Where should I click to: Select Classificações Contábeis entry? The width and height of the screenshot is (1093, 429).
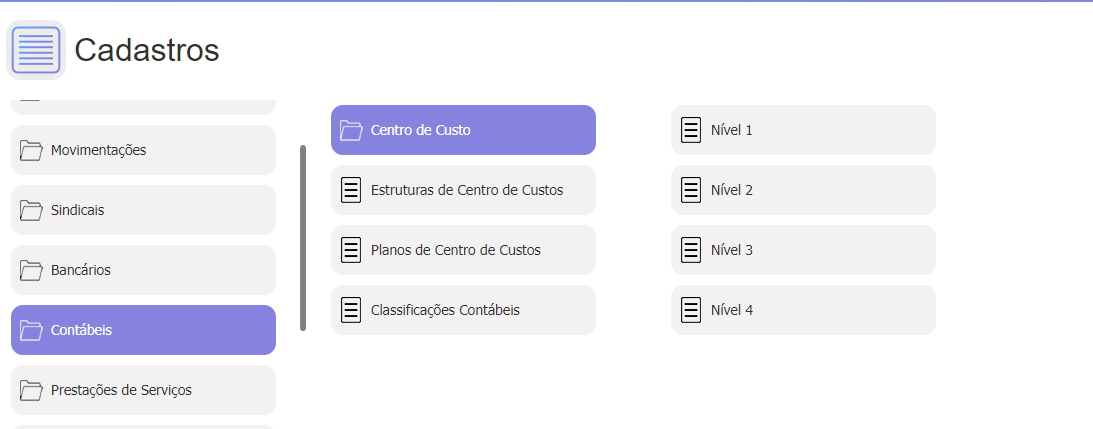coord(464,310)
